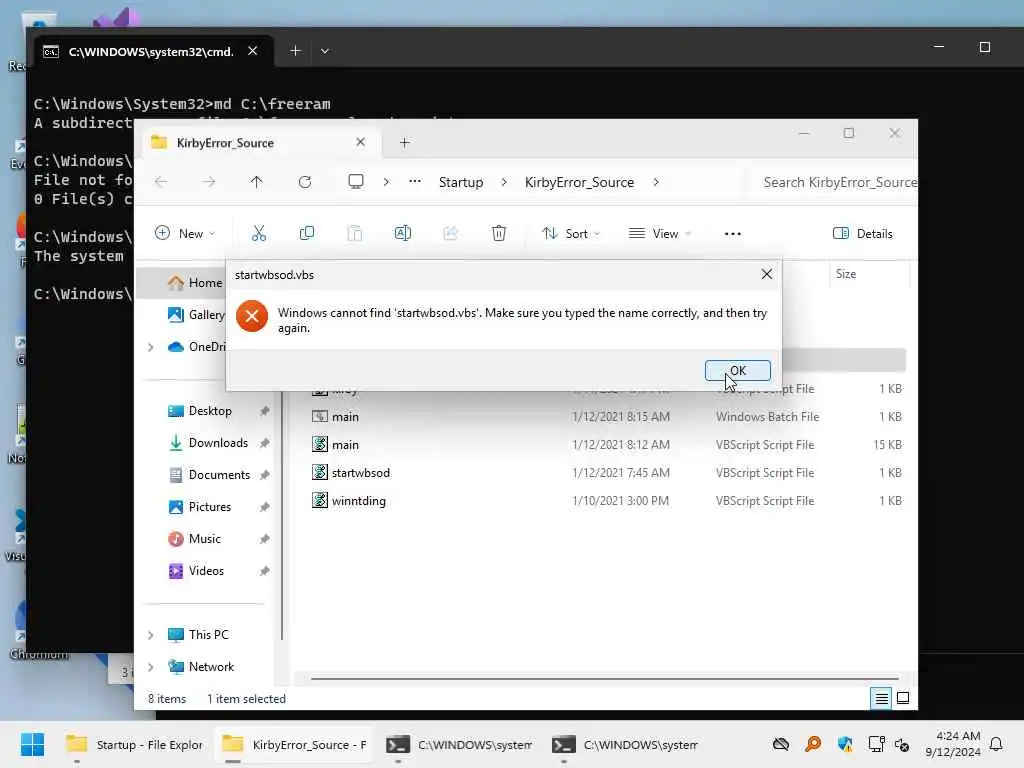Refresh the KirbyError_Source folder

pos(304,182)
